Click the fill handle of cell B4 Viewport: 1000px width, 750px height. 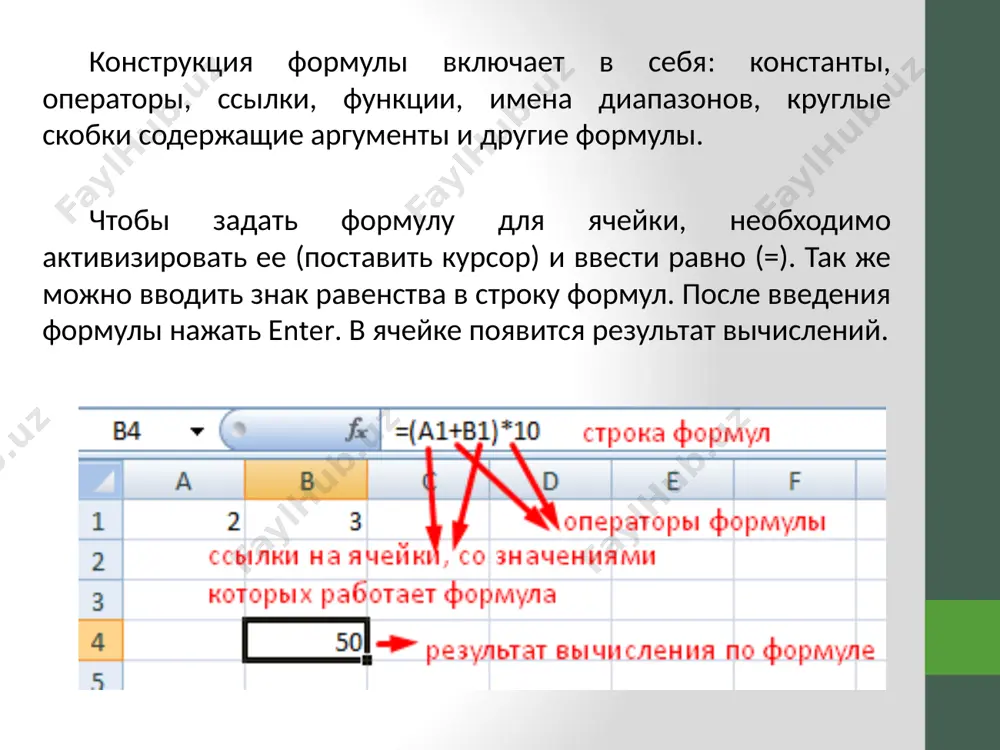pos(367,659)
